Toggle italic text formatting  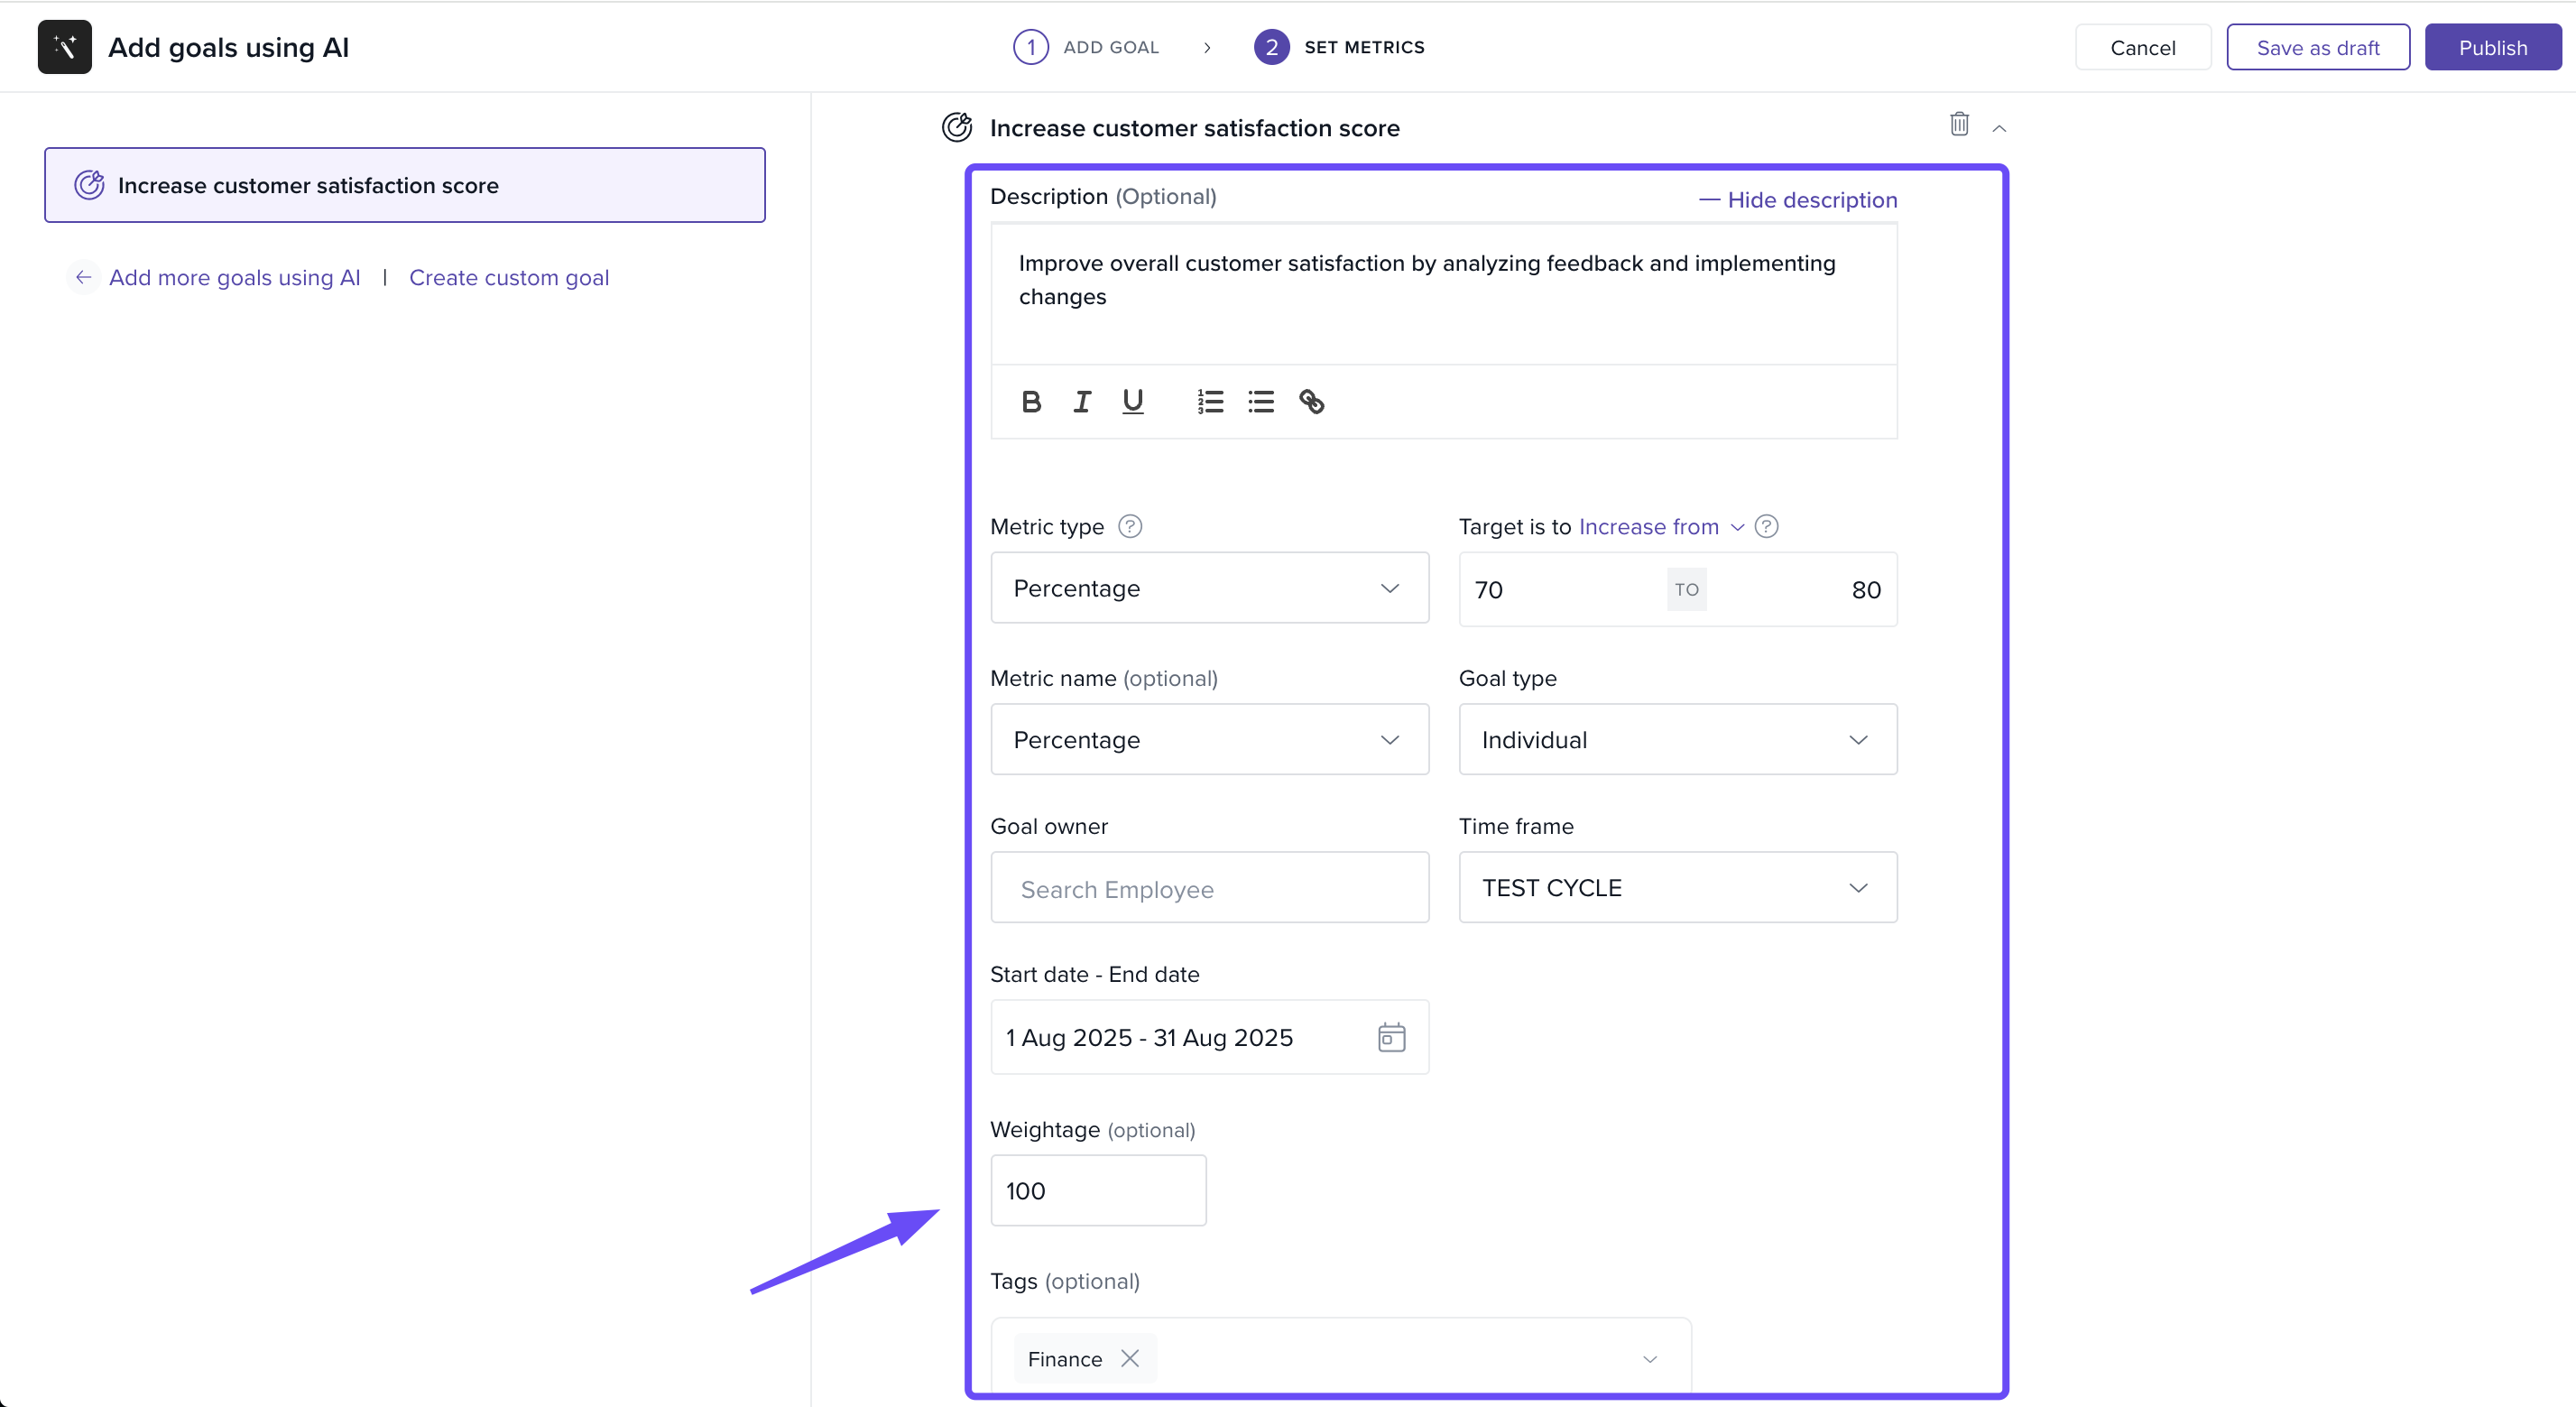click(x=1082, y=402)
